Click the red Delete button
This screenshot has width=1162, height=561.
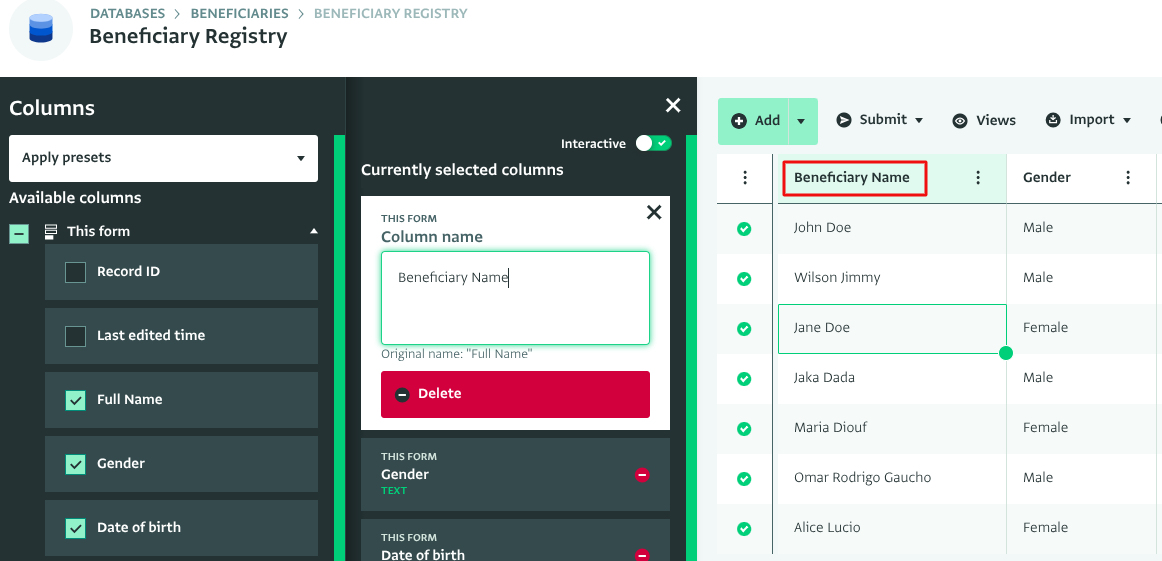pos(515,394)
